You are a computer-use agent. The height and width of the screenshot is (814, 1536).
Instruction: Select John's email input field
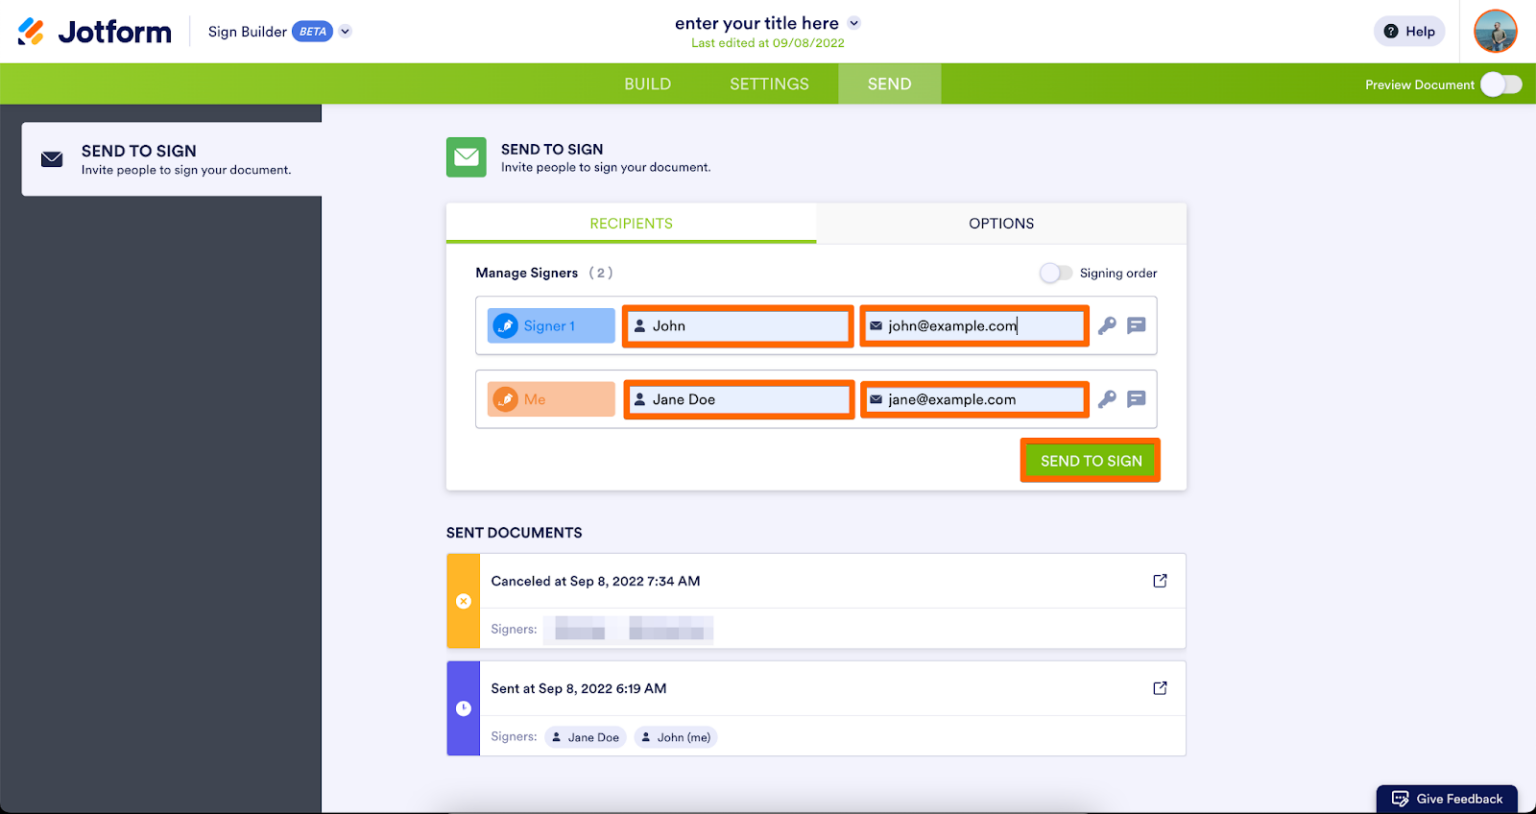coord(973,325)
